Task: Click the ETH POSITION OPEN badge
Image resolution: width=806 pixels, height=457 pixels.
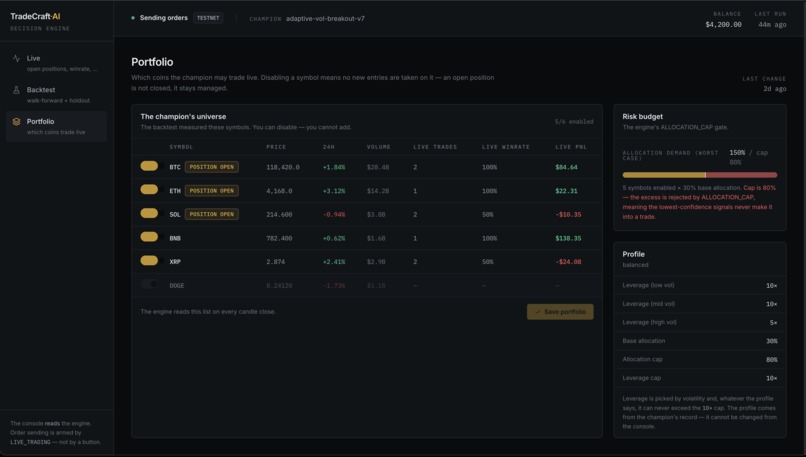Action: point(212,191)
